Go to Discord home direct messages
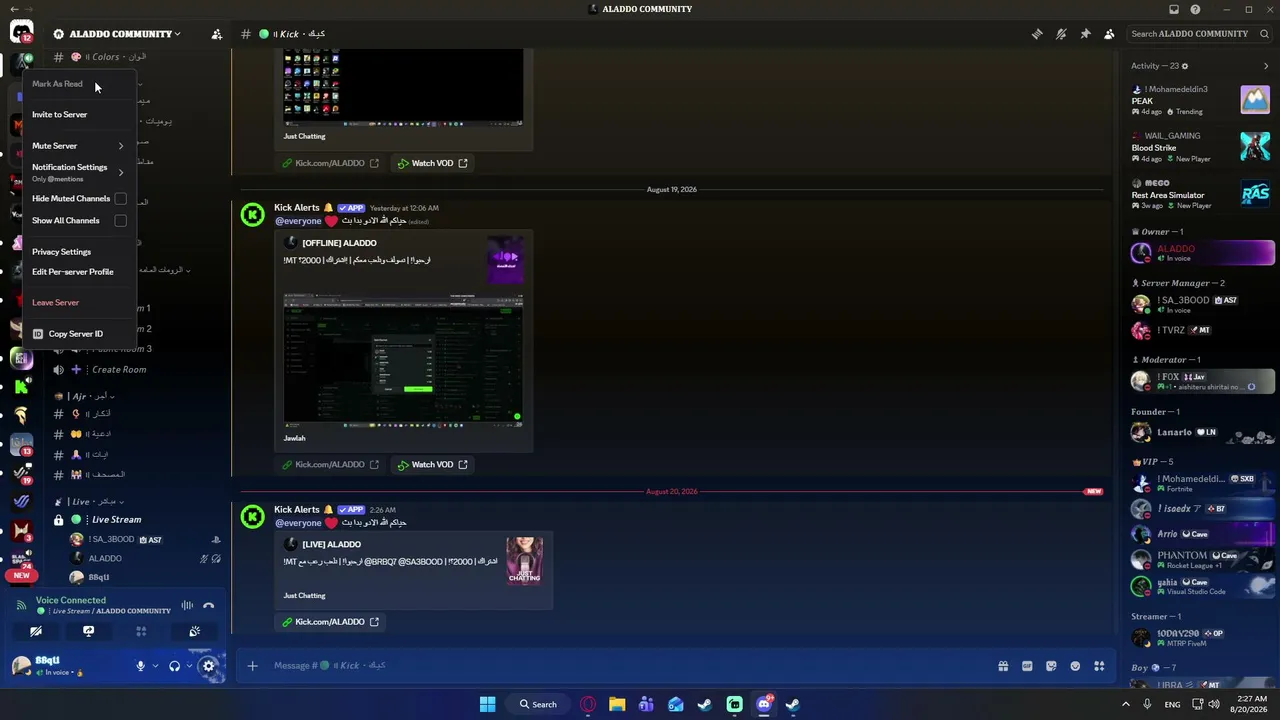This screenshot has height=720, width=1280. point(21,33)
